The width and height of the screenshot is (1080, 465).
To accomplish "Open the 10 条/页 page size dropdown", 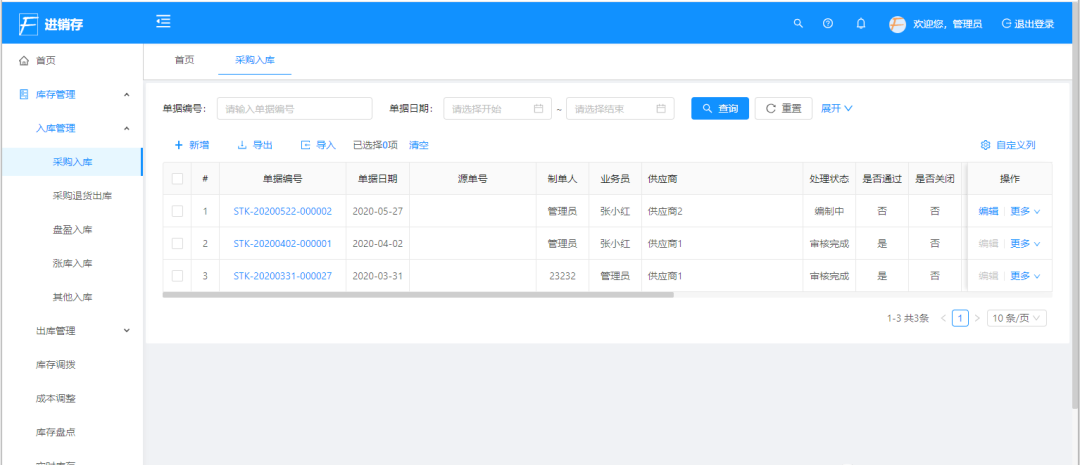I will [x=1017, y=318].
